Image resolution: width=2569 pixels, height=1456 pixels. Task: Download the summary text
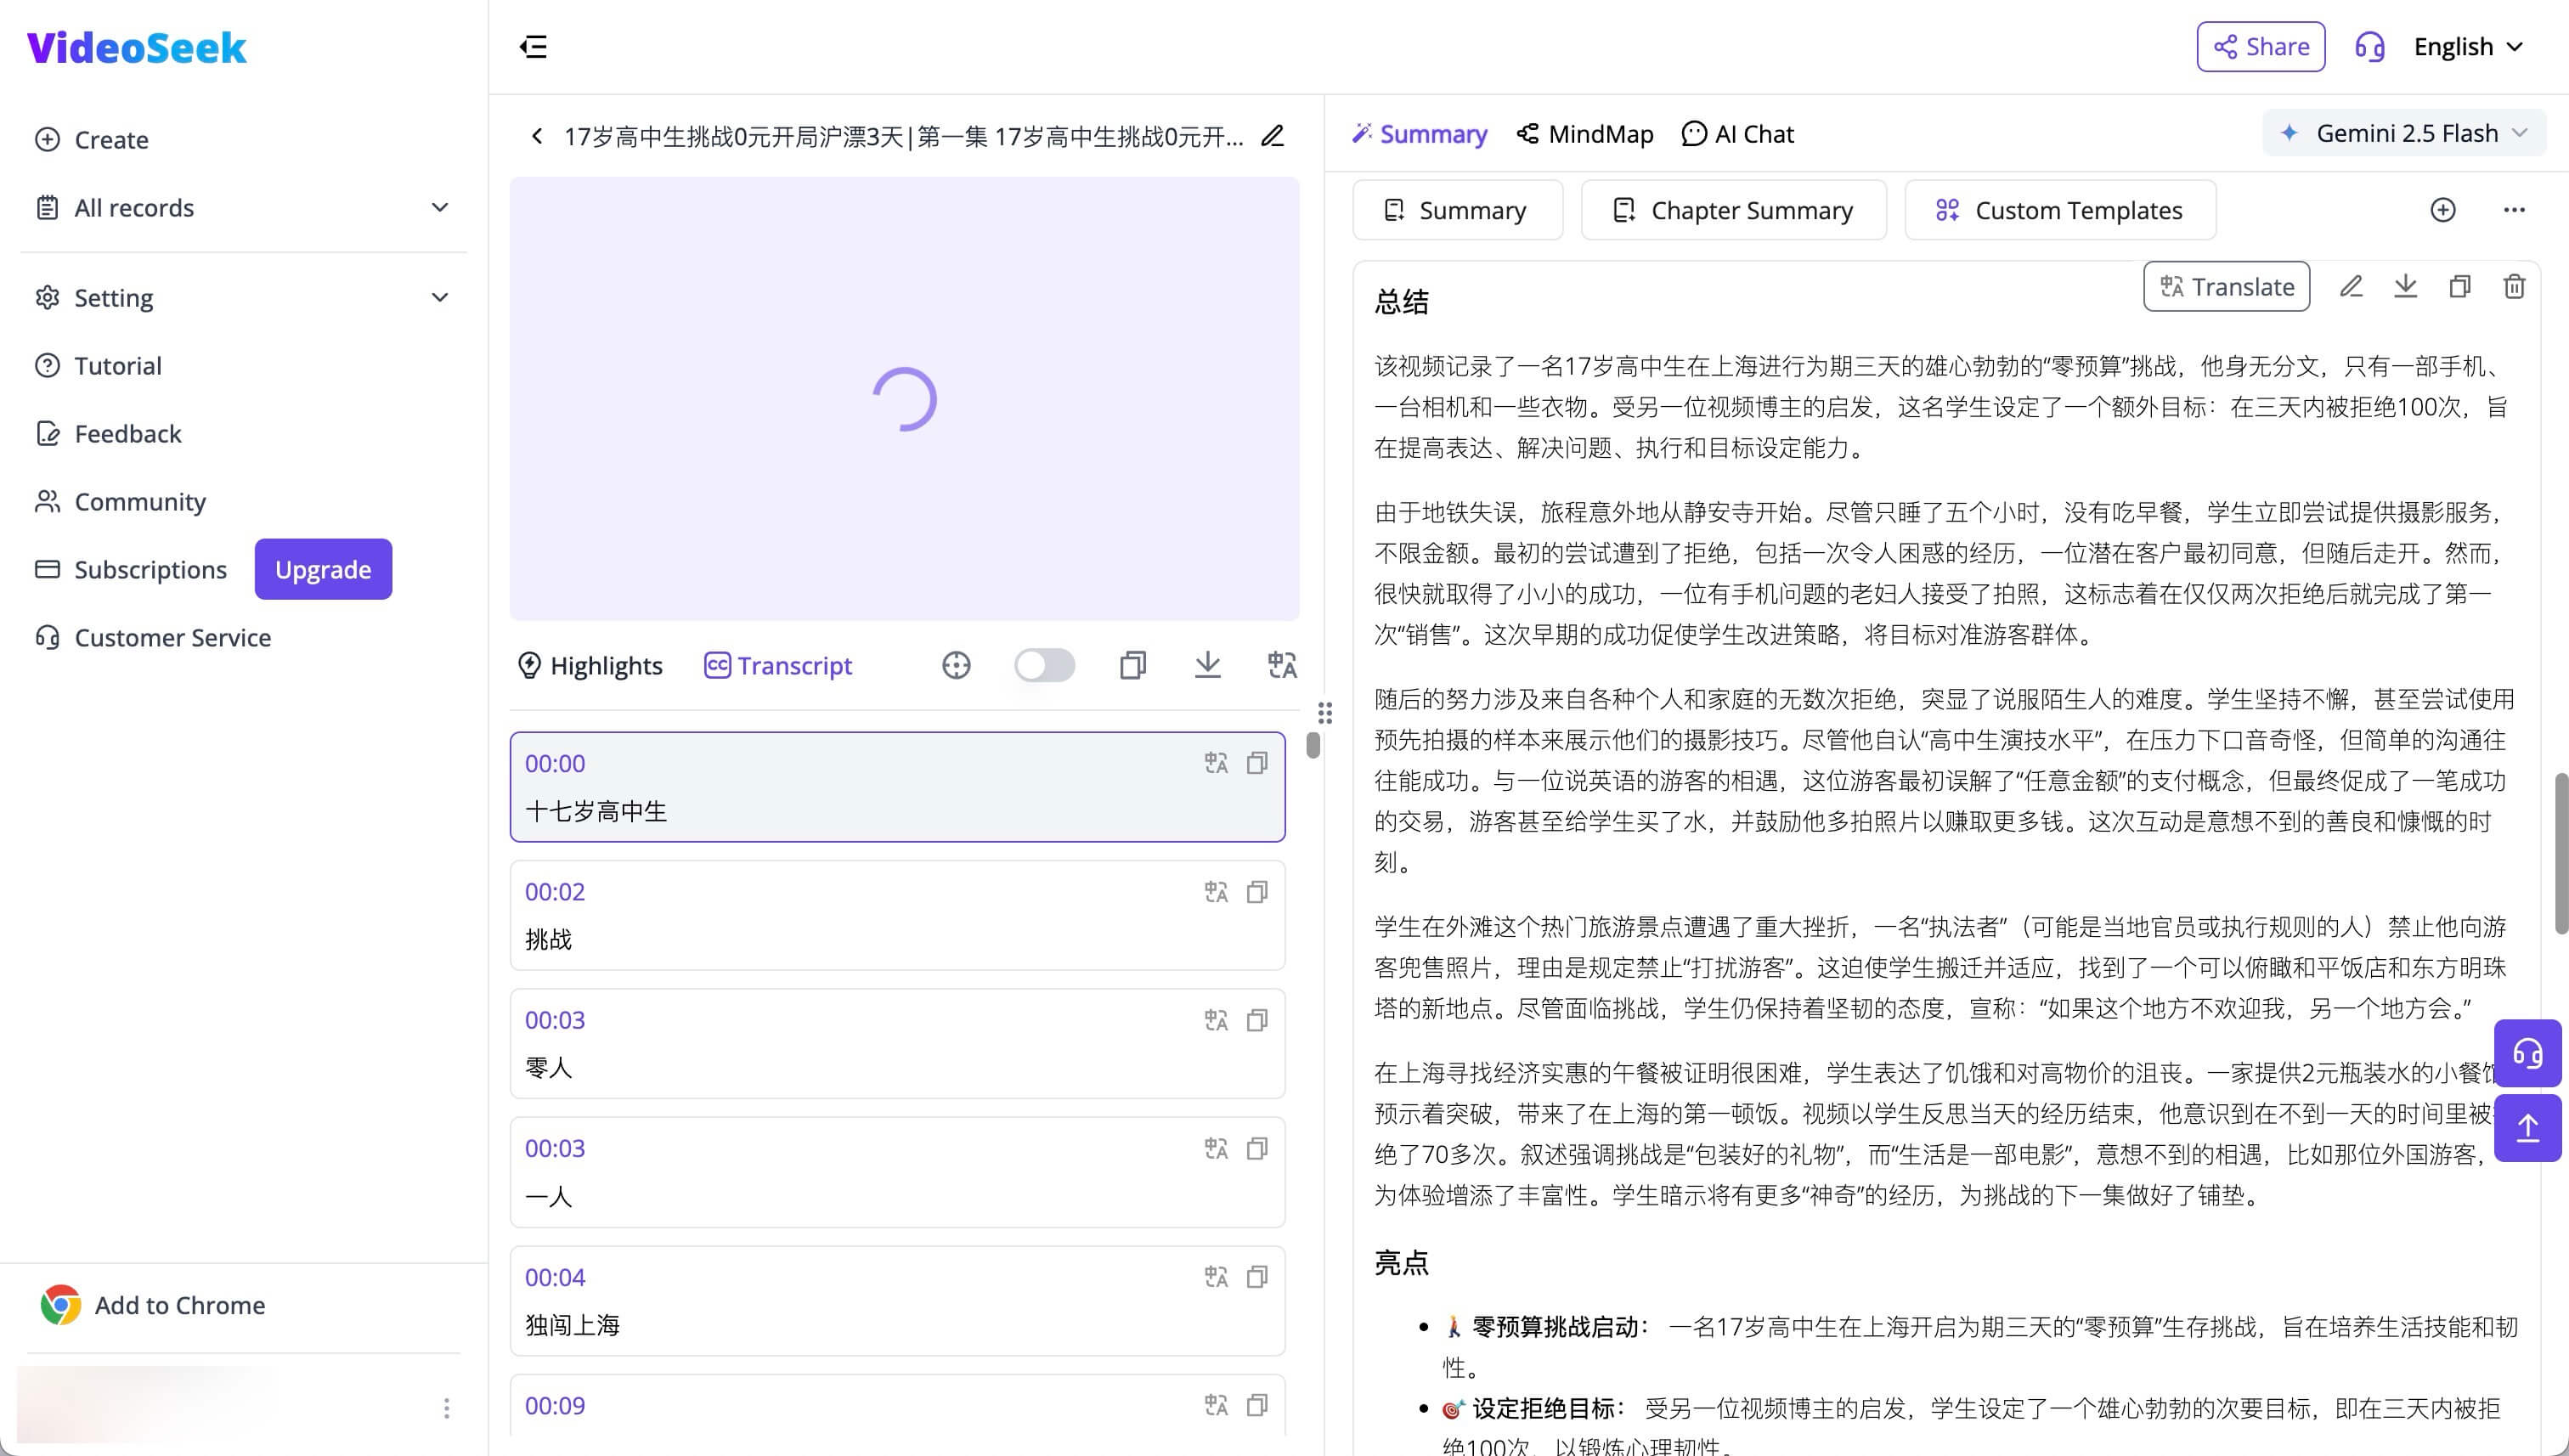click(x=2406, y=286)
